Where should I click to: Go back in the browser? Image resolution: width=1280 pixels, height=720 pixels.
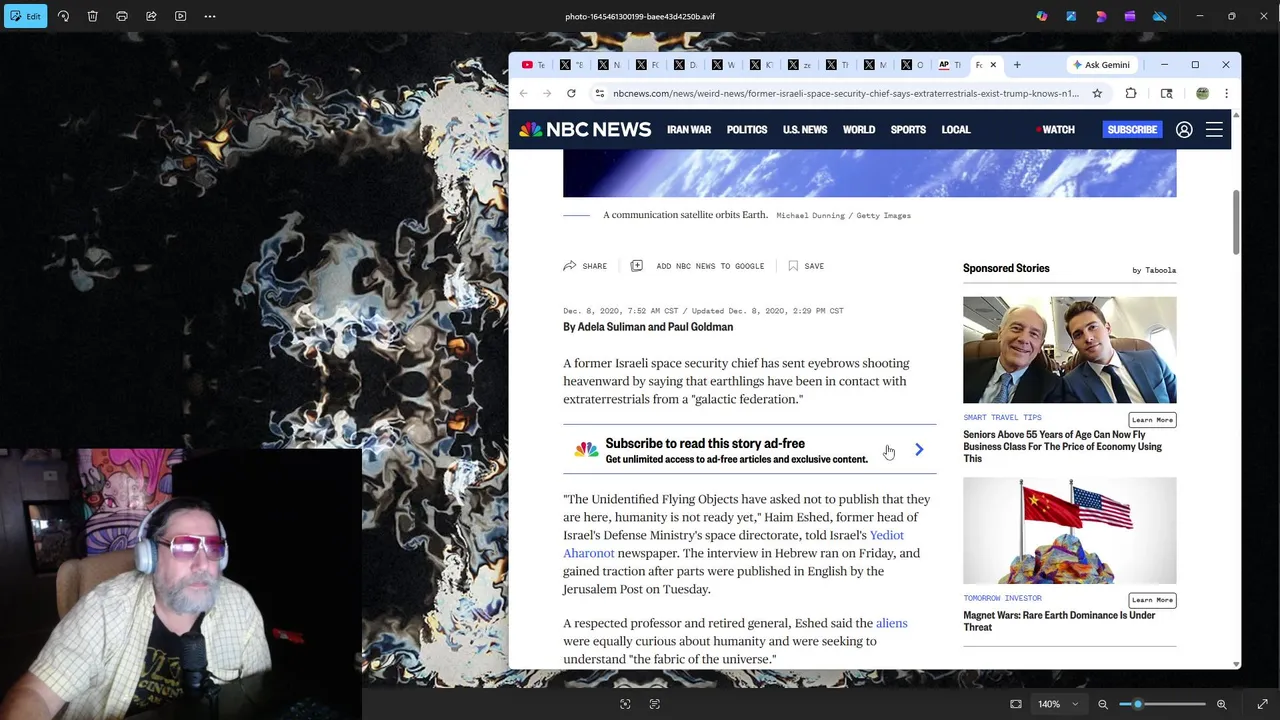[523, 93]
